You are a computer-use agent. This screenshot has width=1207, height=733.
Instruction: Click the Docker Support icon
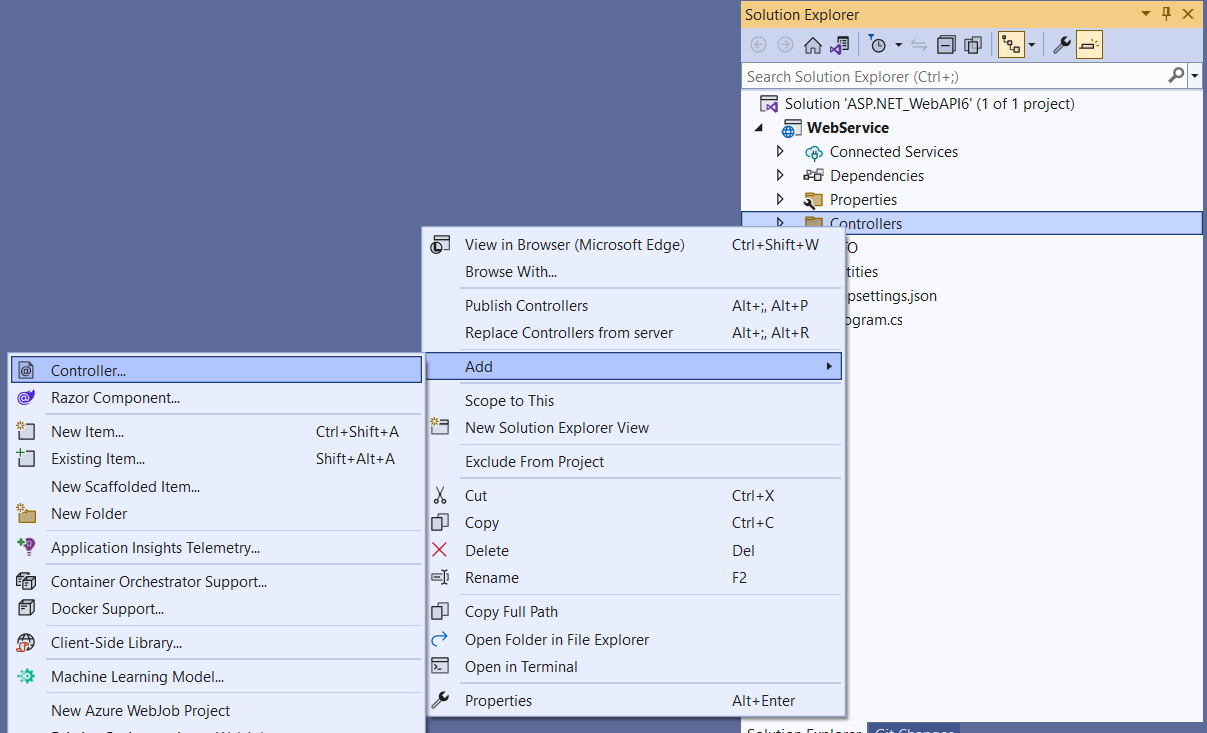(x=26, y=608)
